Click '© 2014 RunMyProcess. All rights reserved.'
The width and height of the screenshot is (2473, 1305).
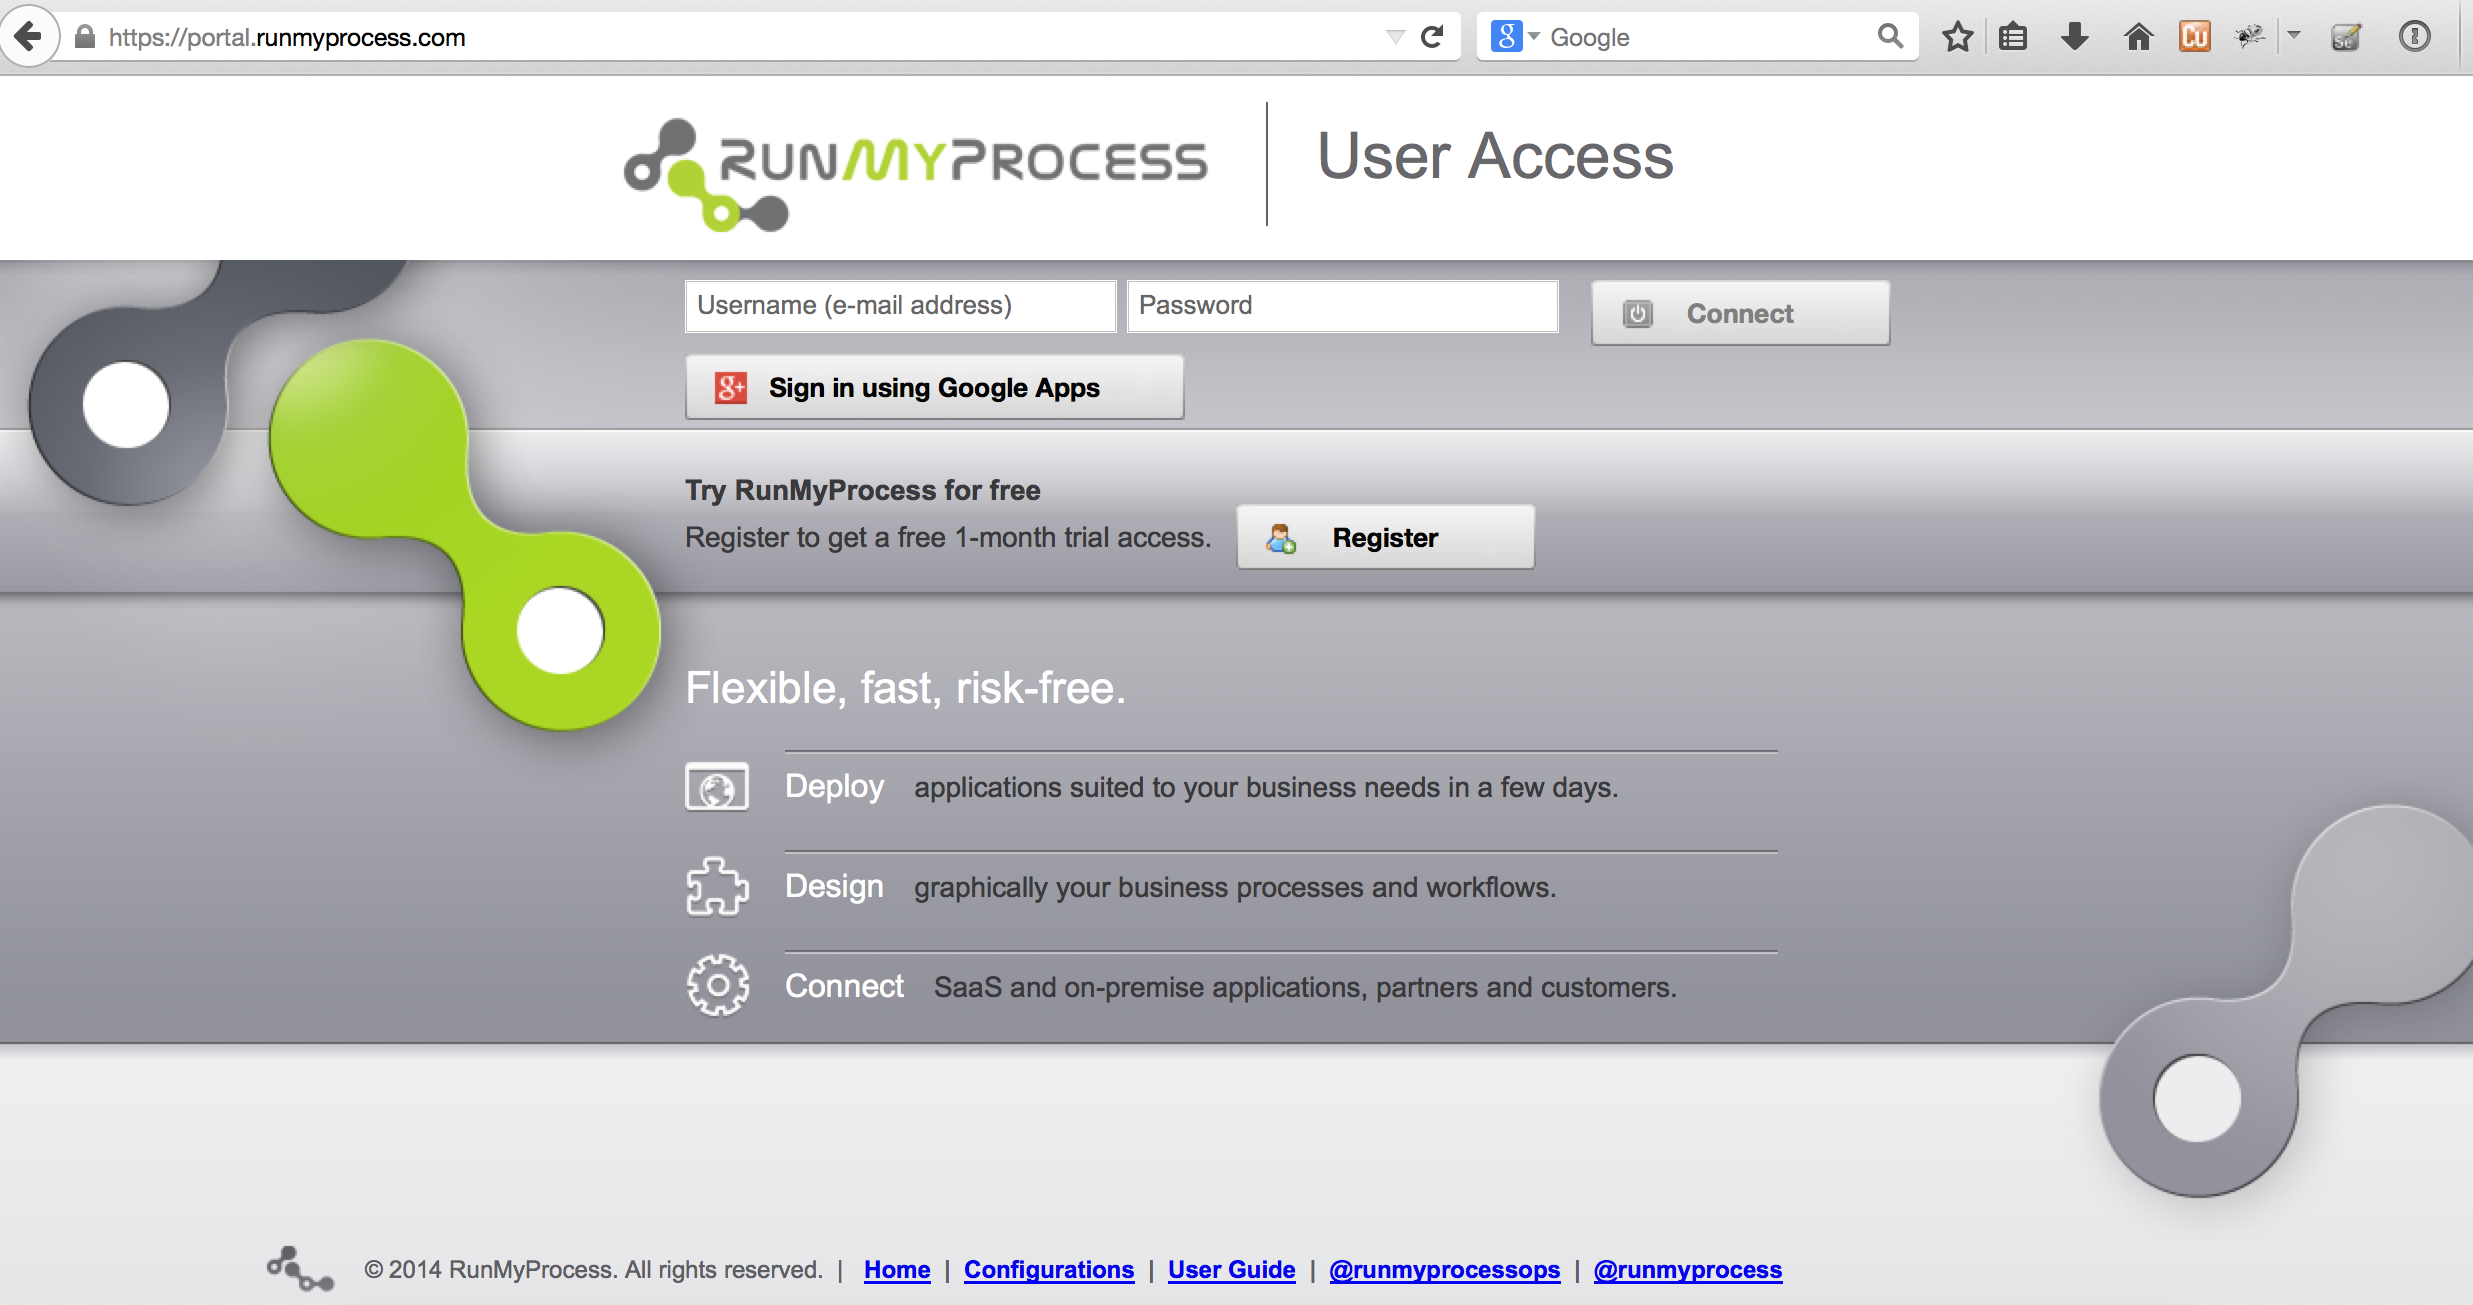pos(593,1270)
